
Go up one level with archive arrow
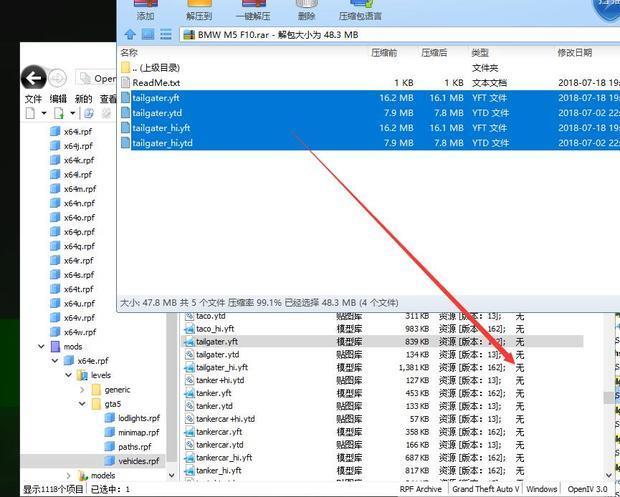pos(127,35)
